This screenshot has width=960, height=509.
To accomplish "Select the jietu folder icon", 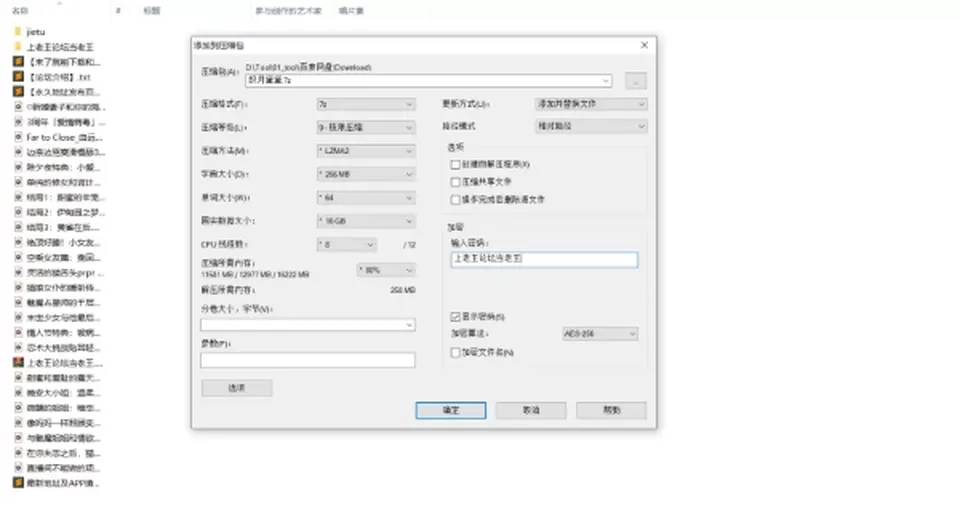I will click(x=18, y=31).
